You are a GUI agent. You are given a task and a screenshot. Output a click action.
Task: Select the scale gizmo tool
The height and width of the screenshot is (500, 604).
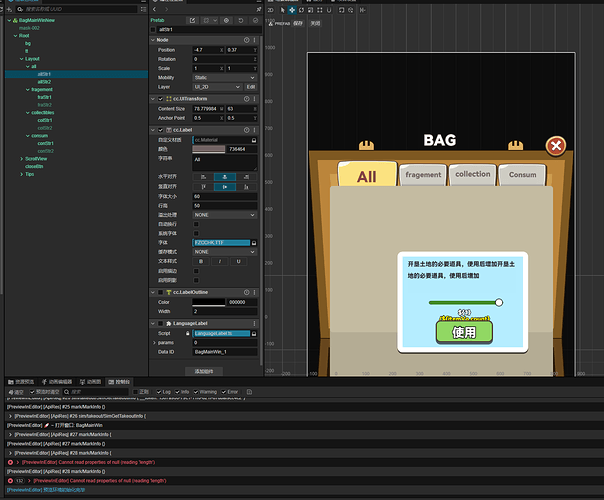click(310, 10)
